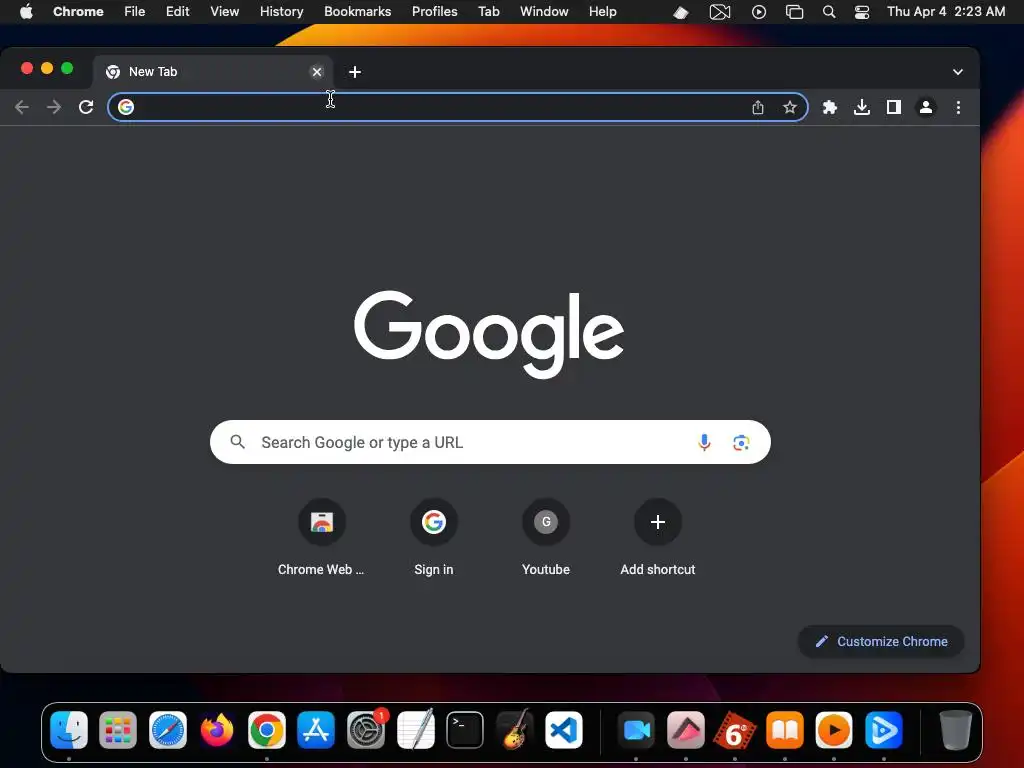Open Books from the dock
The width and height of the screenshot is (1024, 768).
784,730
